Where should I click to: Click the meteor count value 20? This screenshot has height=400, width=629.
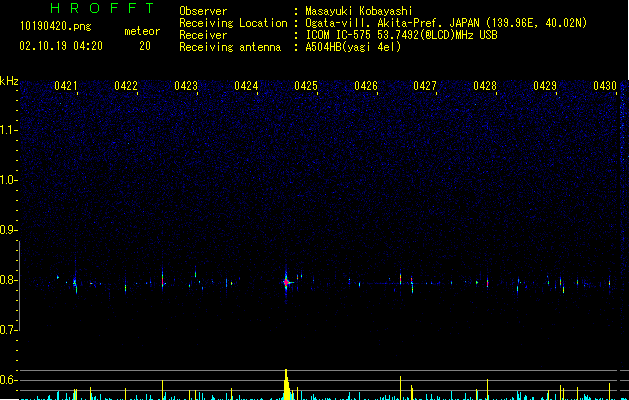coord(145,46)
